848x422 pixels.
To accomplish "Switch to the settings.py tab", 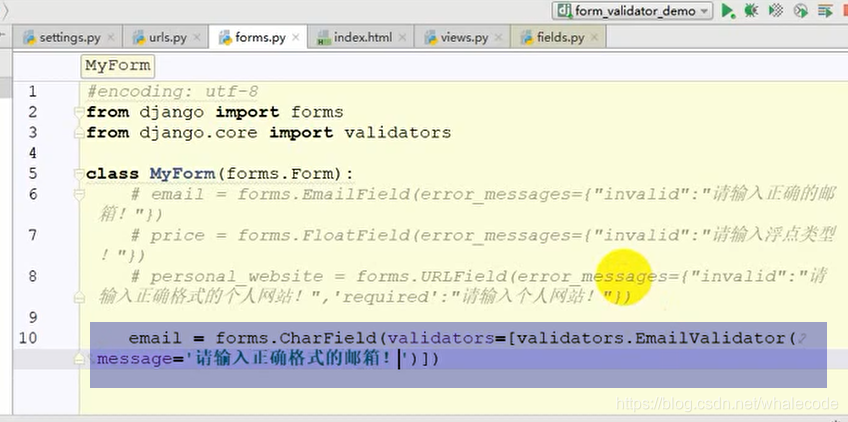I will tap(70, 38).
